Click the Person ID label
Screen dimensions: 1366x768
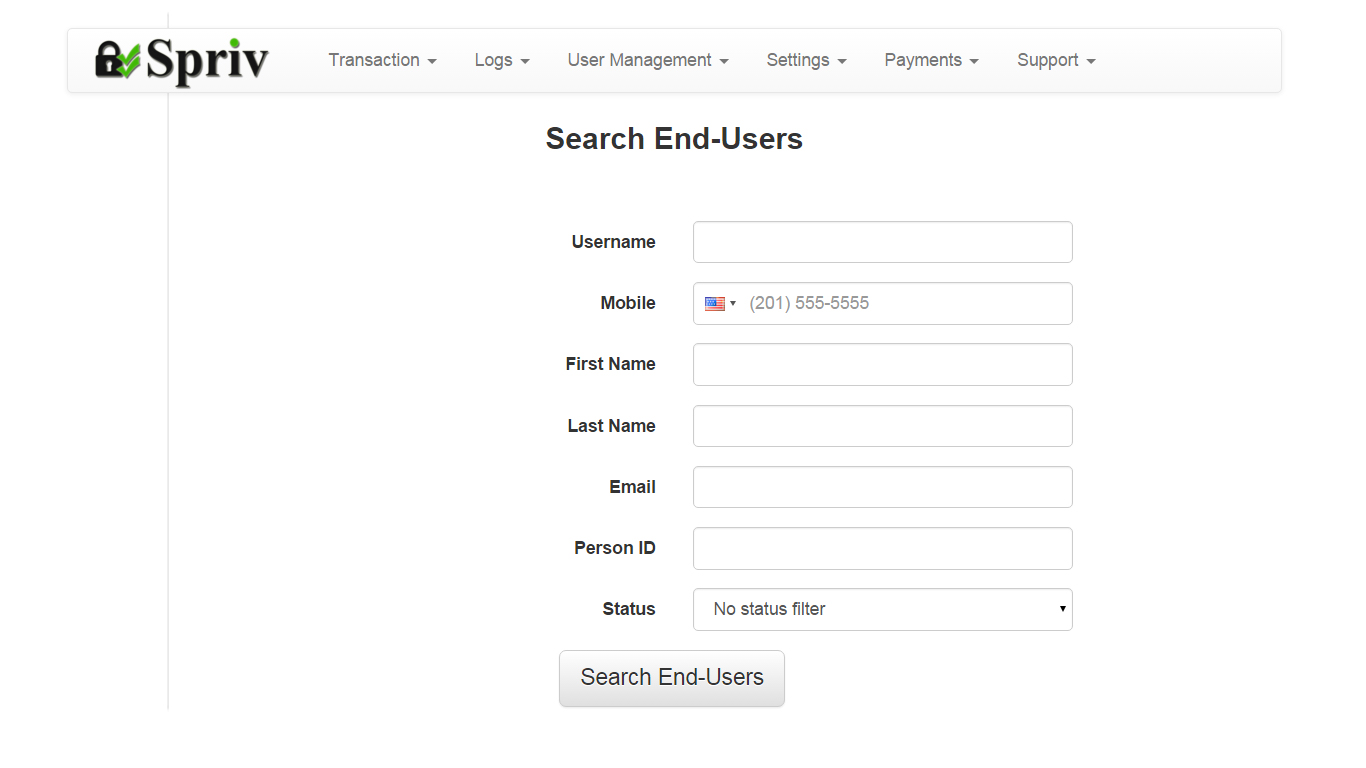[615, 548]
